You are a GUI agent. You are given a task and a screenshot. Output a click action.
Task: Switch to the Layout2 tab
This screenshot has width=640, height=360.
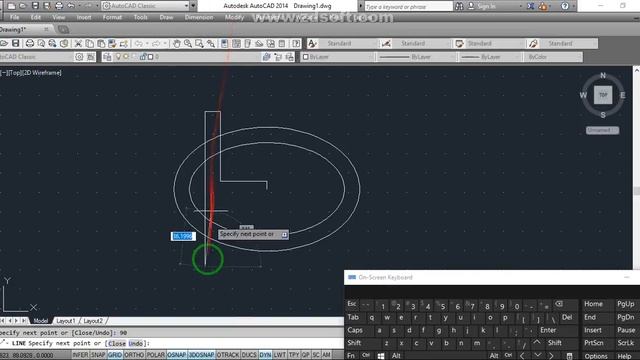tap(93, 321)
